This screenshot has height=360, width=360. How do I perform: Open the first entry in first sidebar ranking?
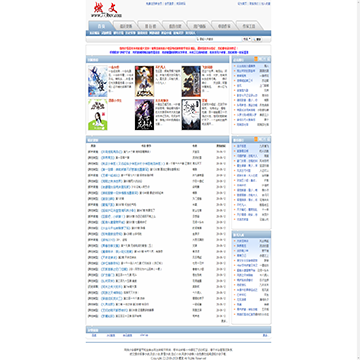click(x=246, y=66)
